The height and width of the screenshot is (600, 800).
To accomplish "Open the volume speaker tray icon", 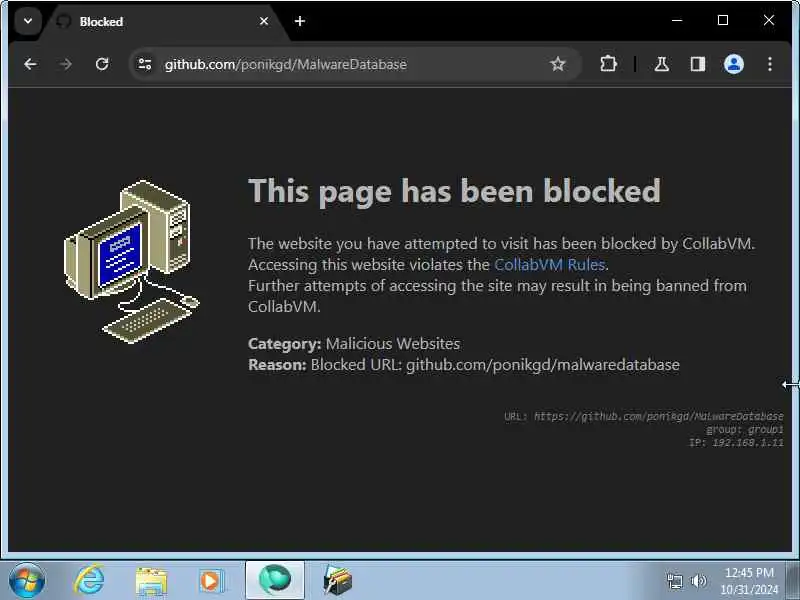I will point(698,581).
